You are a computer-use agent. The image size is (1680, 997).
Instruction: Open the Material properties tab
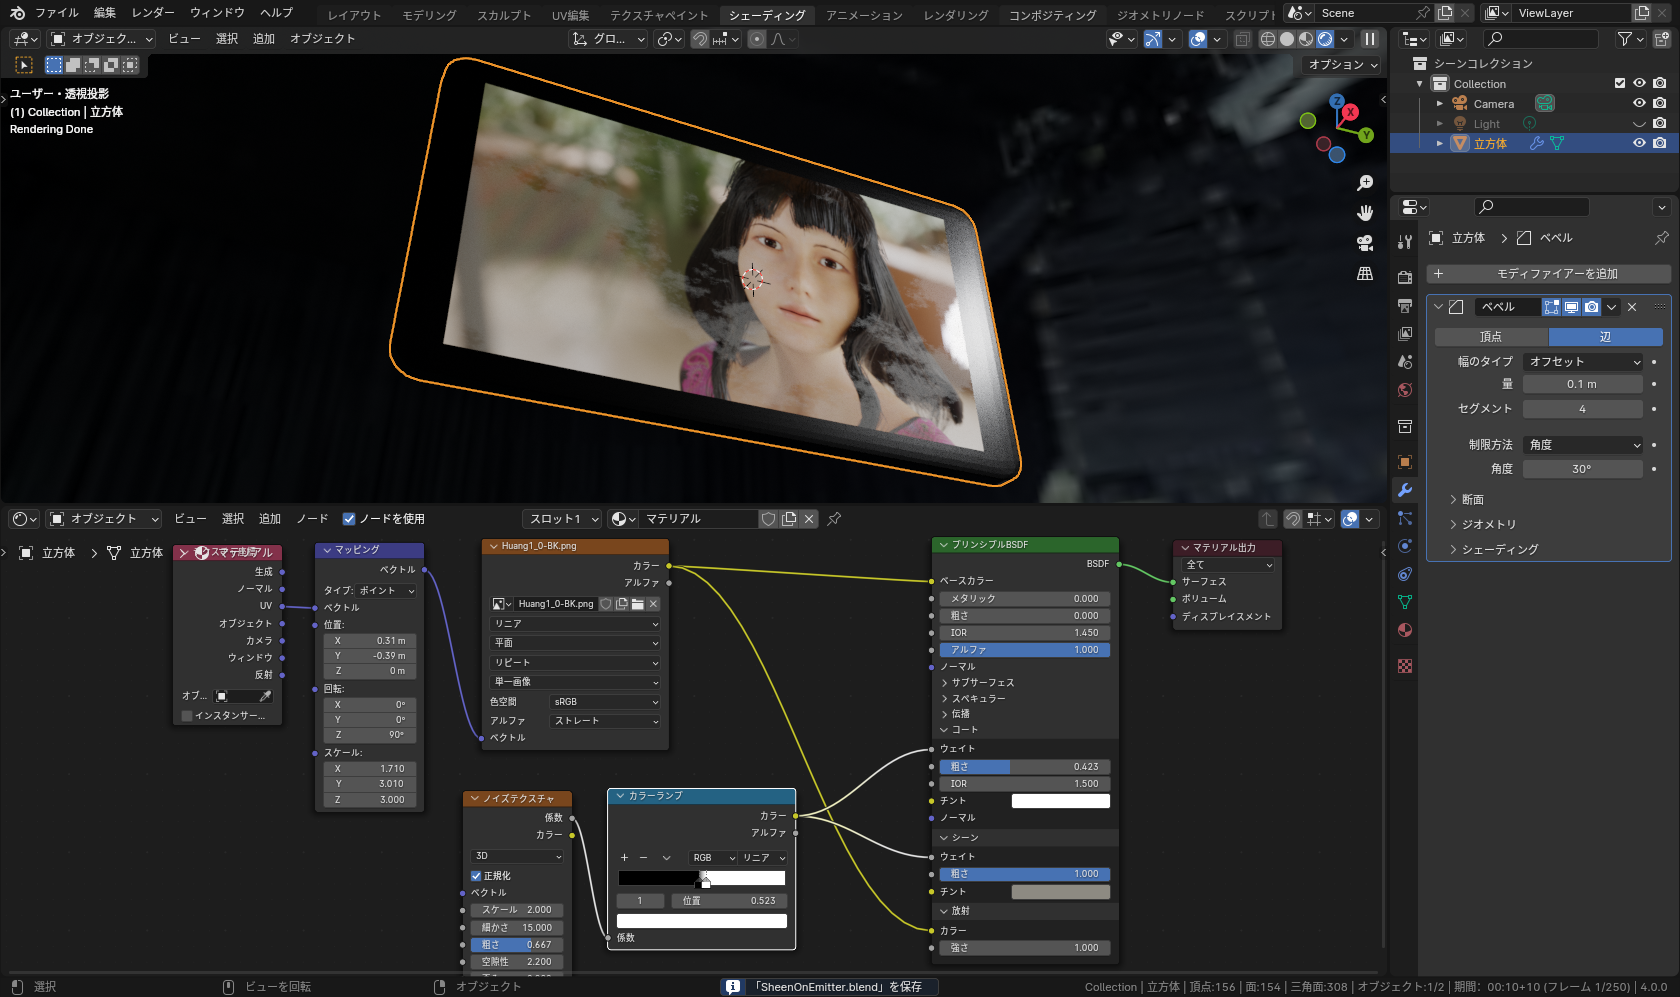[x=1405, y=630]
